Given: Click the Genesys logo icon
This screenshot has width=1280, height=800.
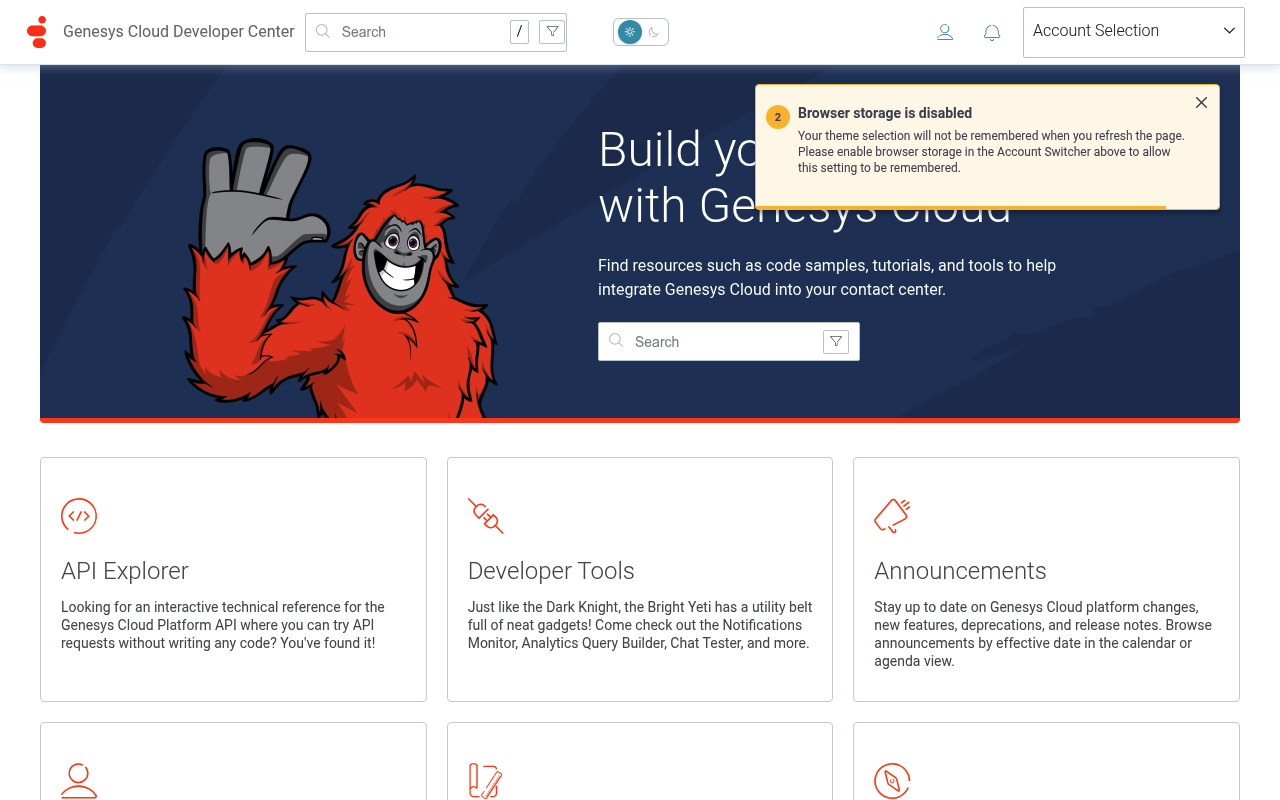Looking at the screenshot, I should (37, 32).
